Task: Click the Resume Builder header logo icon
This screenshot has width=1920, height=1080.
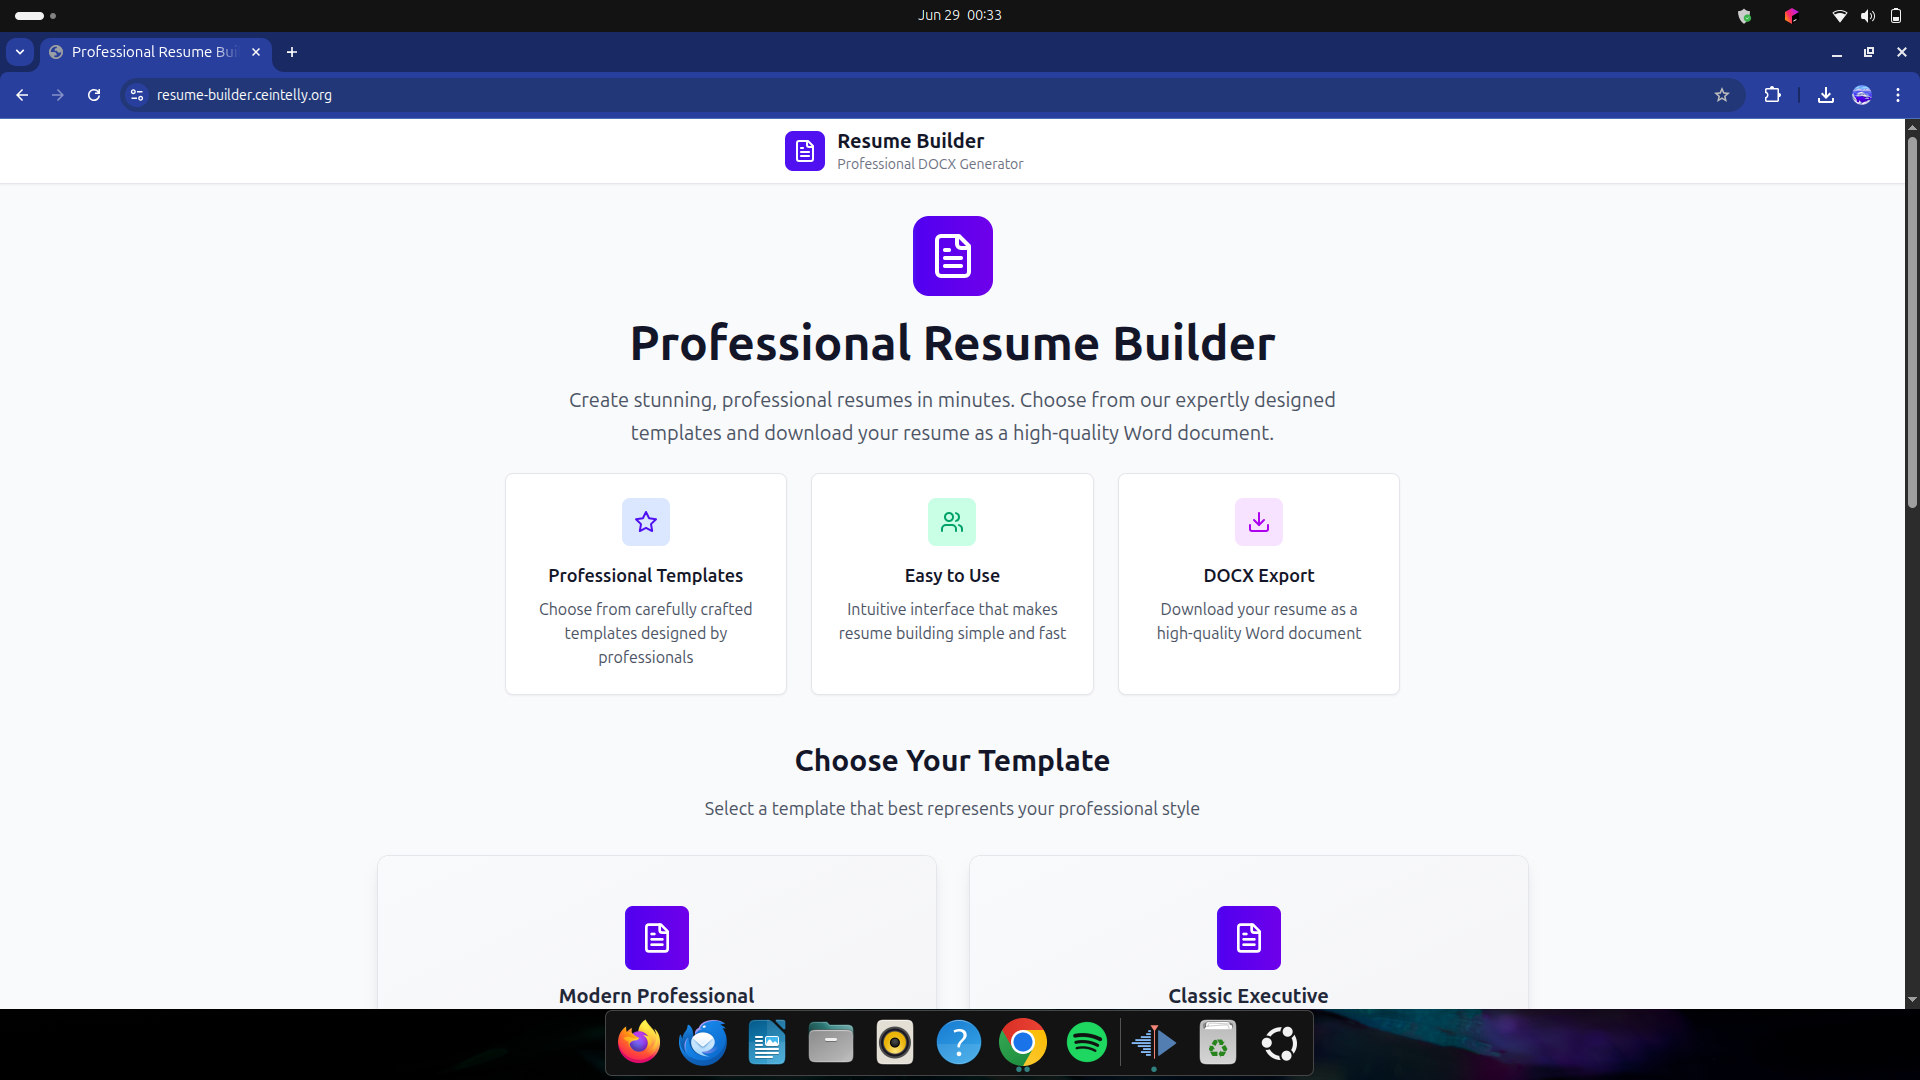Action: [804, 151]
